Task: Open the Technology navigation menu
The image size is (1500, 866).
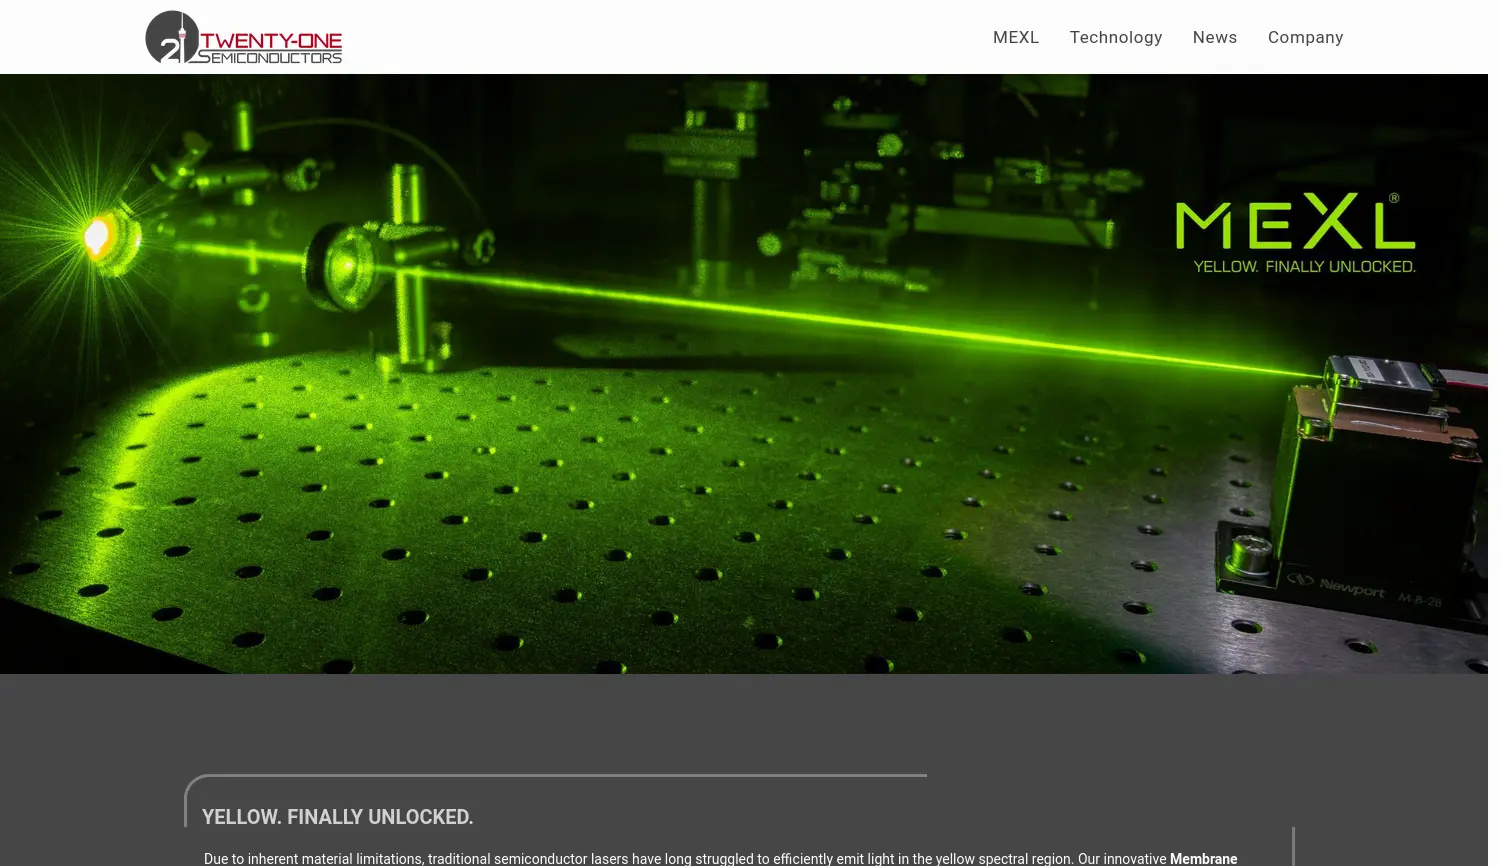Action: tap(1116, 37)
